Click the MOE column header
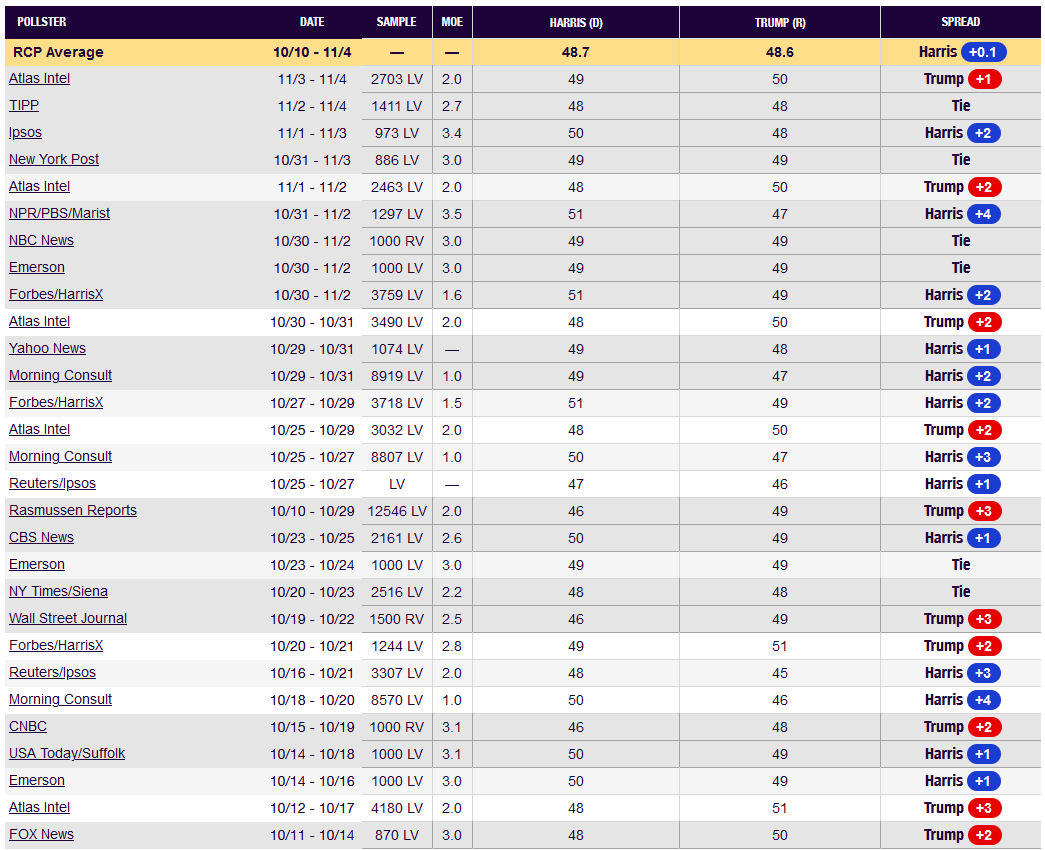The height and width of the screenshot is (850, 1045). click(452, 22)
